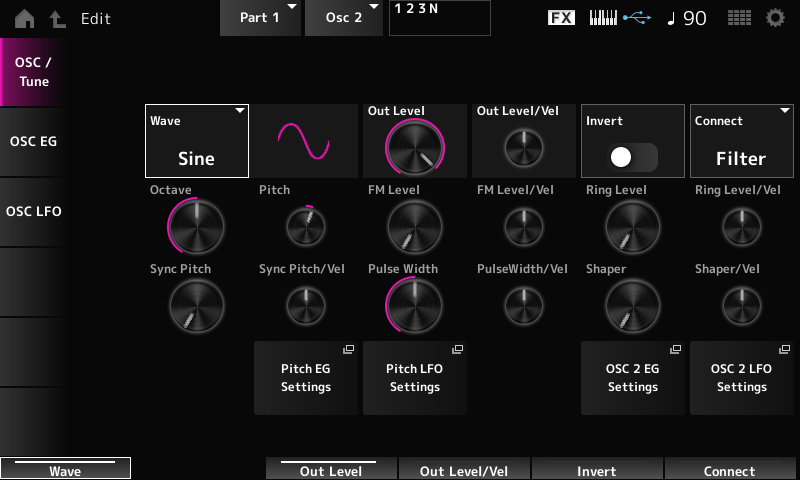Select the Octave knob
The height and width of the screenshot is (480, 800).
197,224
